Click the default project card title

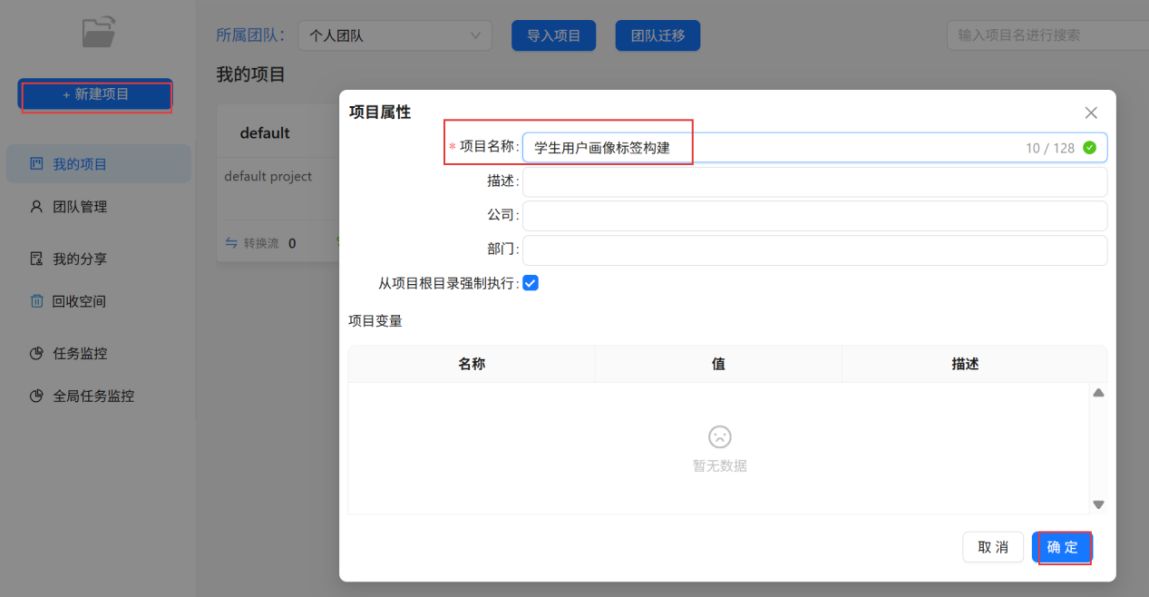click(x=265, y=133)
